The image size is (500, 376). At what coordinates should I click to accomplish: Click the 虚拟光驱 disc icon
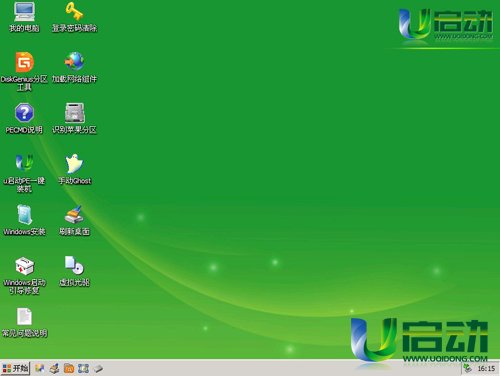(74, 265)
